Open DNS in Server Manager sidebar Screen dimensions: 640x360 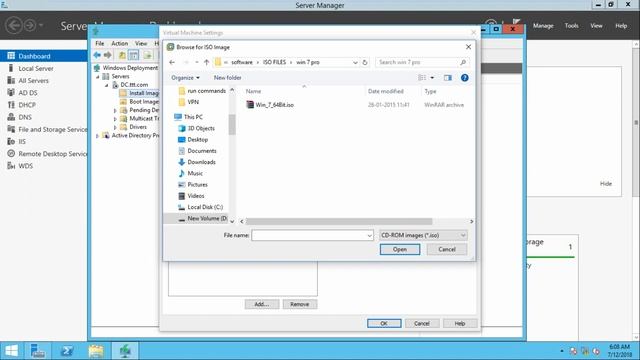click(x=25, y=118)
